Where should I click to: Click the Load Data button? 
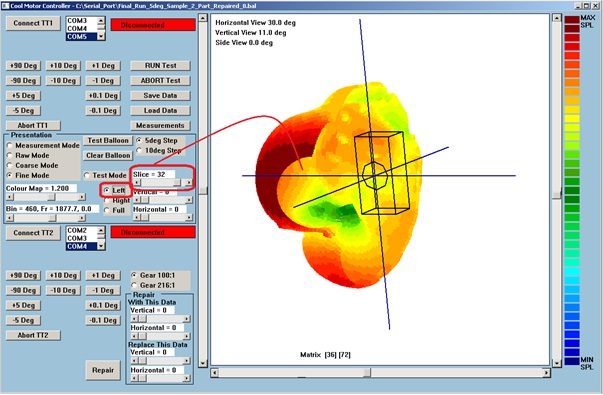click(160, 110)
